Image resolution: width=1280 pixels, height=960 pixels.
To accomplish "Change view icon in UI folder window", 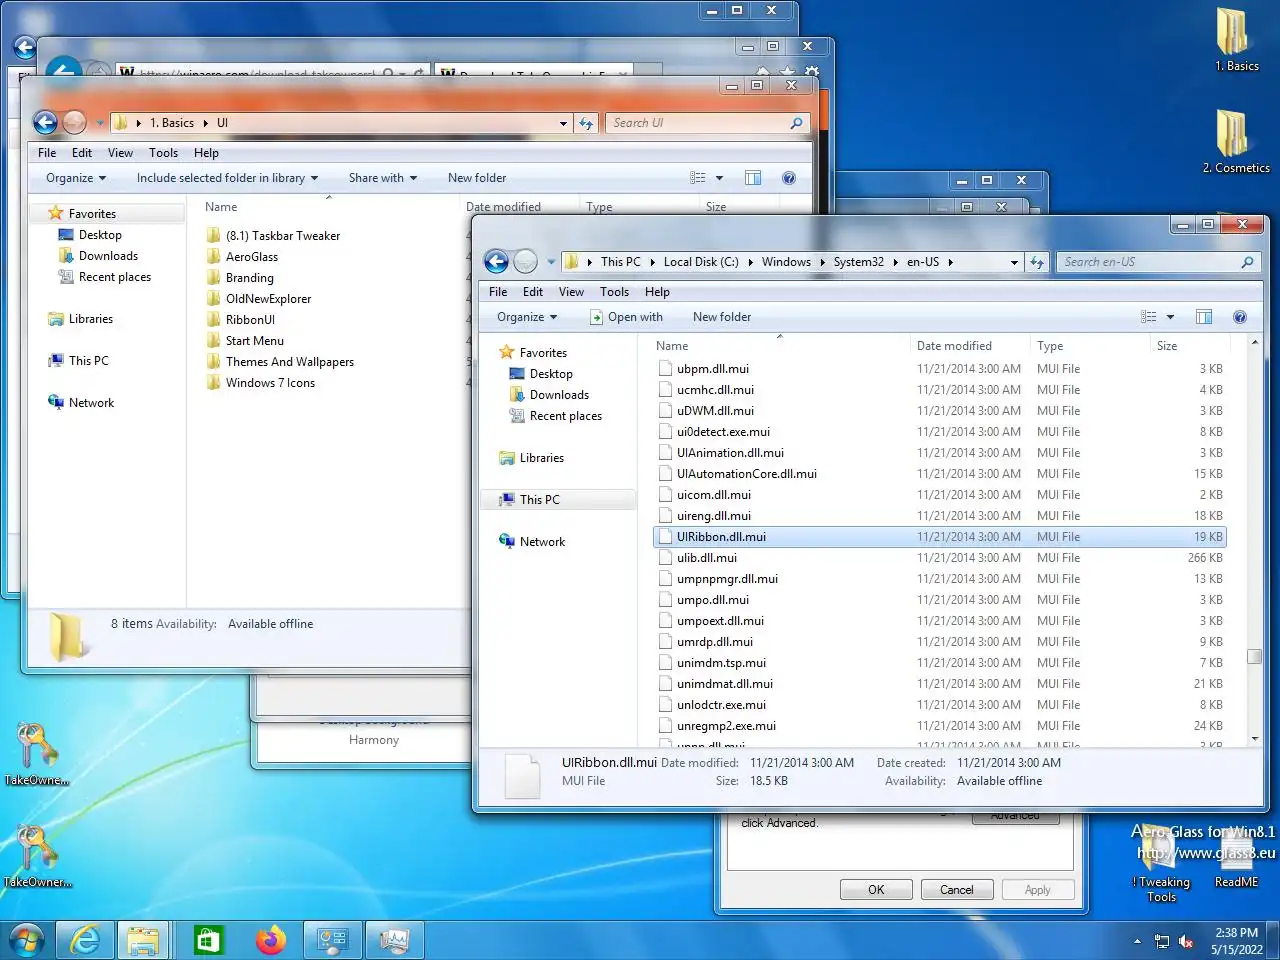I will click(x=698, y=178).
